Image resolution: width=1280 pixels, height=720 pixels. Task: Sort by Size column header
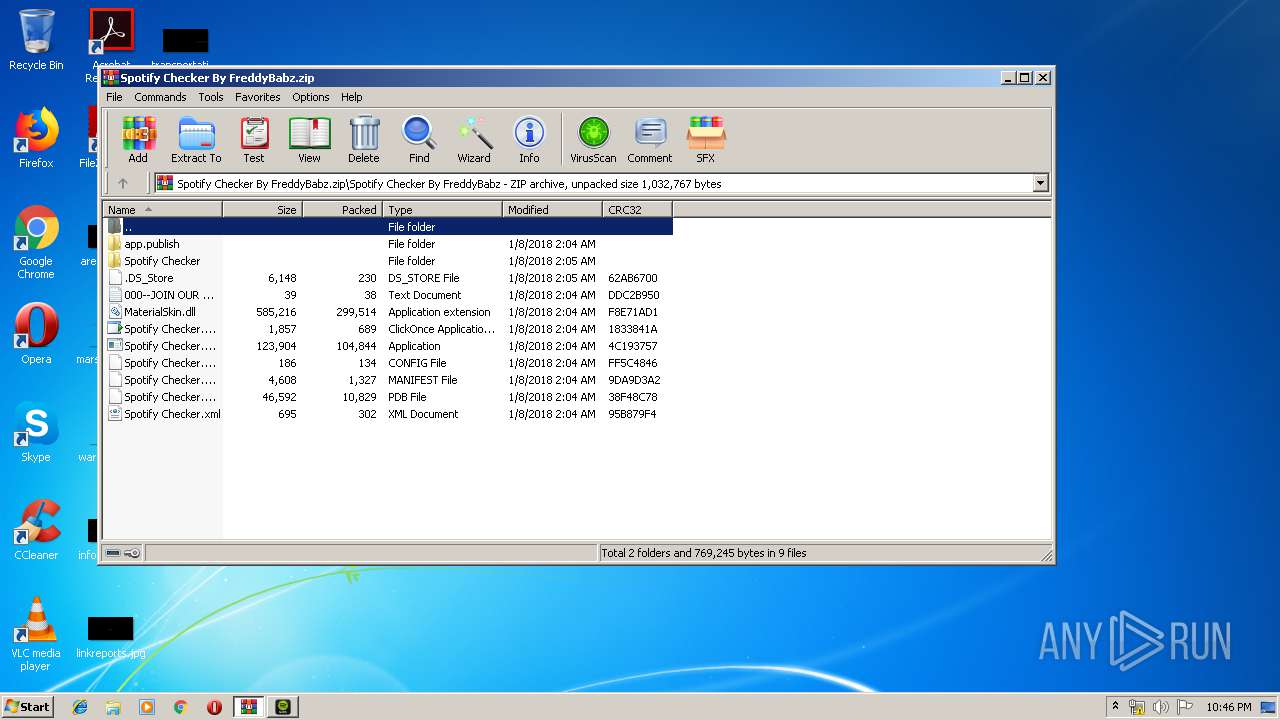pos(263,209)
